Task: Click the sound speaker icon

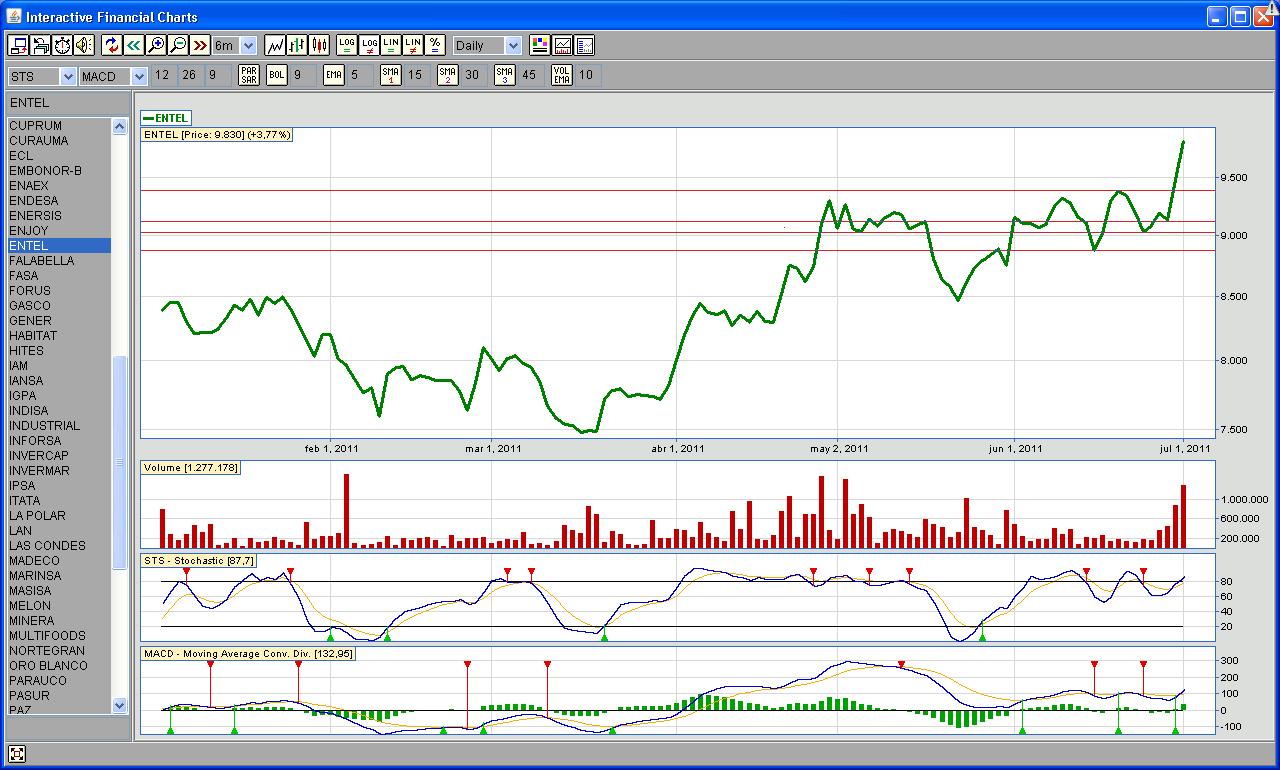Action: [83, 45]
